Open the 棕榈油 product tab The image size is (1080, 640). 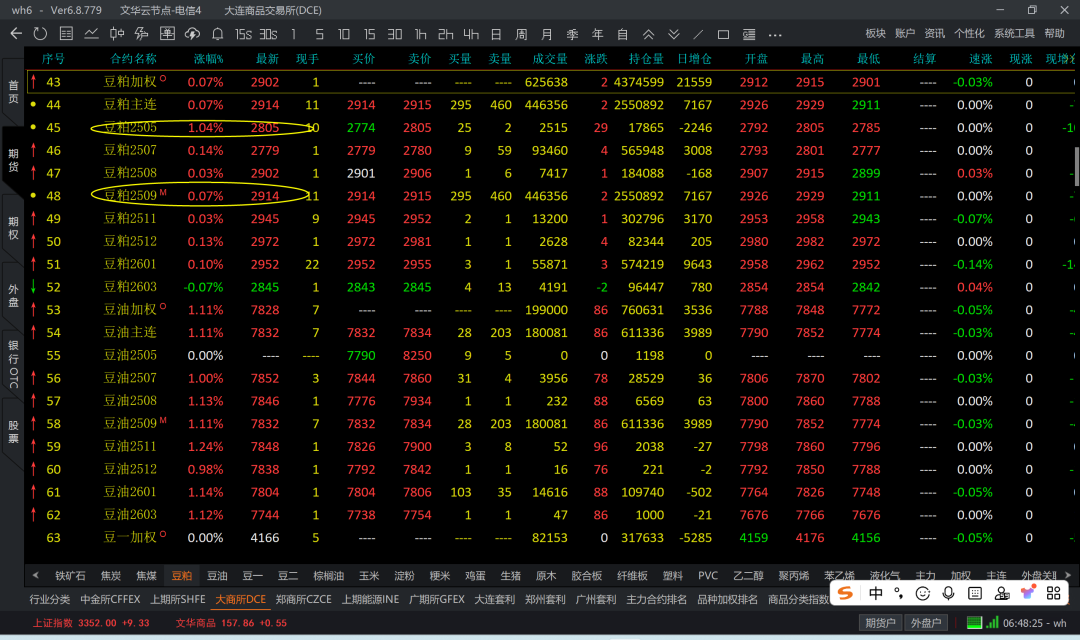(329, 576)
